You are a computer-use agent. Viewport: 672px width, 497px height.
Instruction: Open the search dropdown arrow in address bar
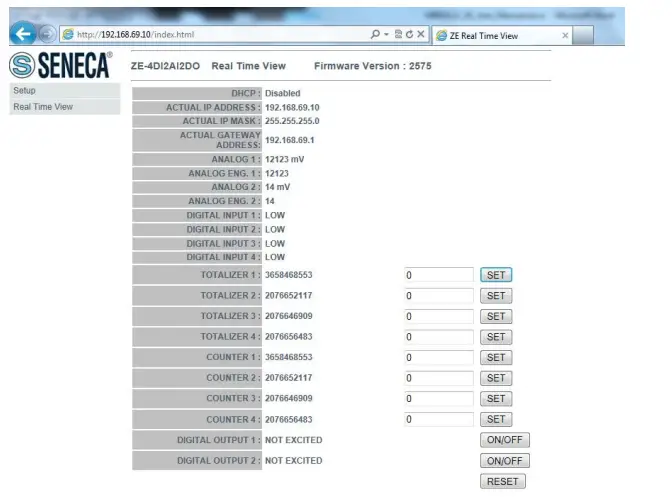coord(386,34)
